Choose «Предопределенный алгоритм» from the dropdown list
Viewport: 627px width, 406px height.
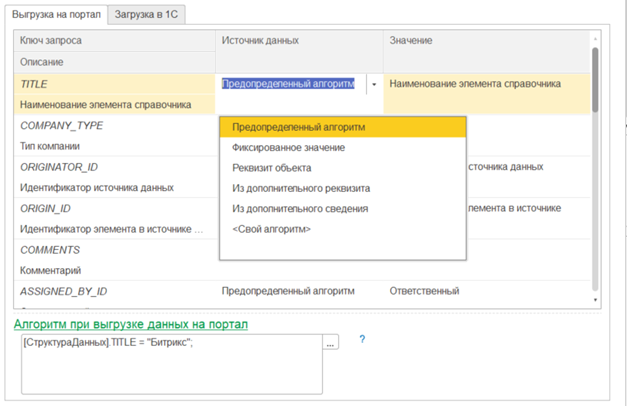(298, 127)
